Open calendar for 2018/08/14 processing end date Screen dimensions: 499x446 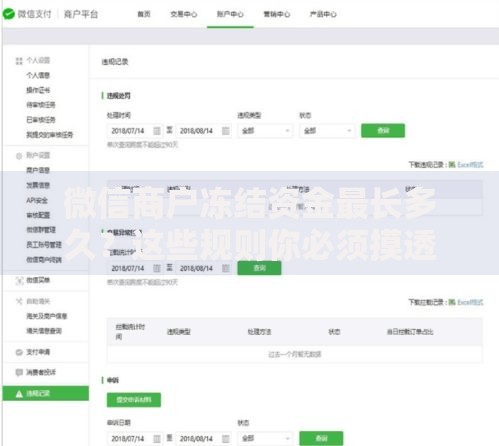tap(226, 131)
